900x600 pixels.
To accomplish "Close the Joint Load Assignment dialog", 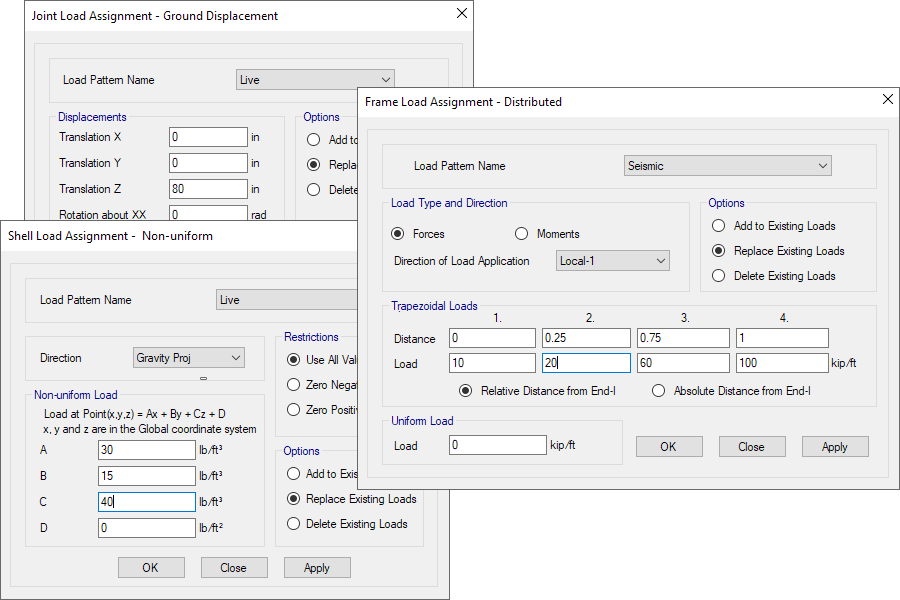I will coord(461,14).
